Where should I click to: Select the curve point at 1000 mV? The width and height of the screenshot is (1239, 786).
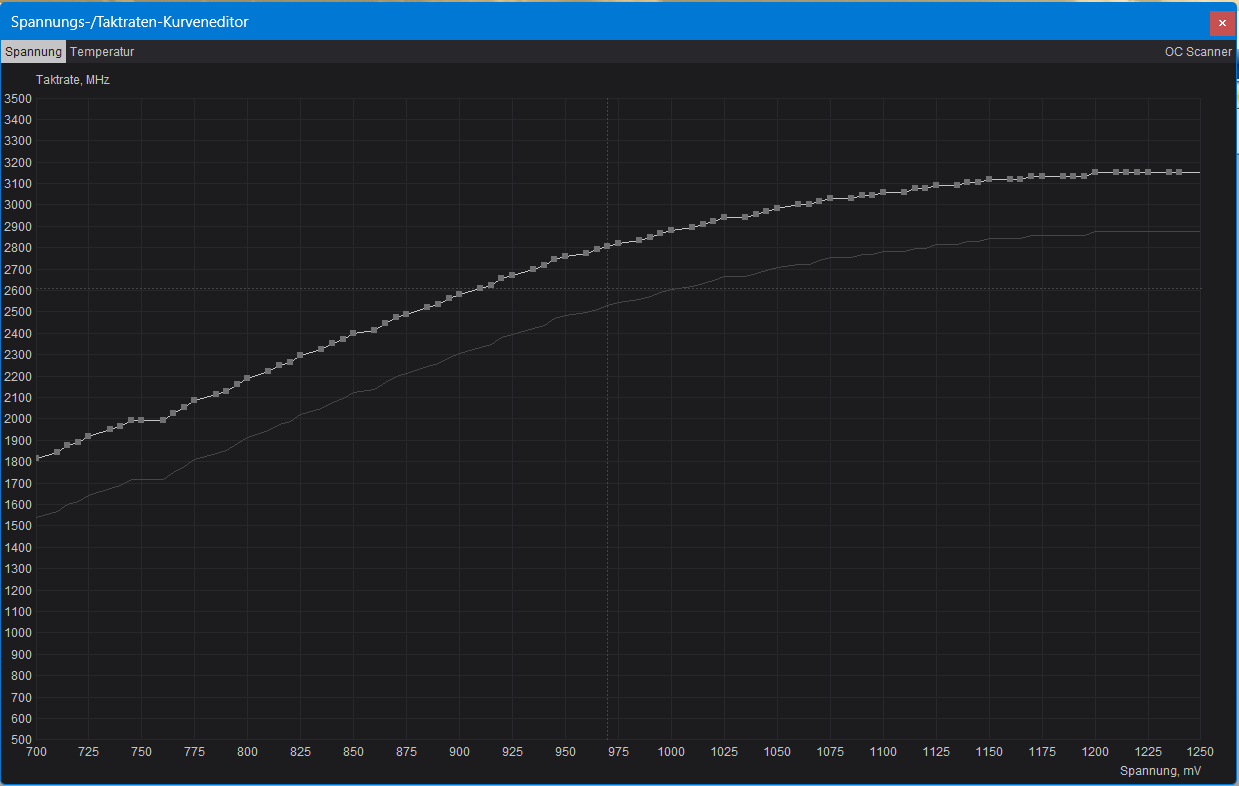(x=671, y=230)
